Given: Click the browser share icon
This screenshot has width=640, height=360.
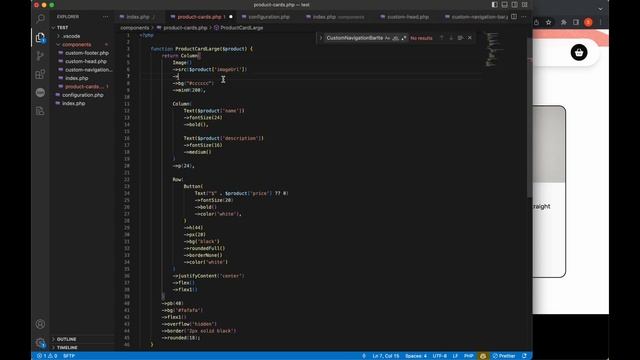Looking at the screenshot, I should point(536,22).
